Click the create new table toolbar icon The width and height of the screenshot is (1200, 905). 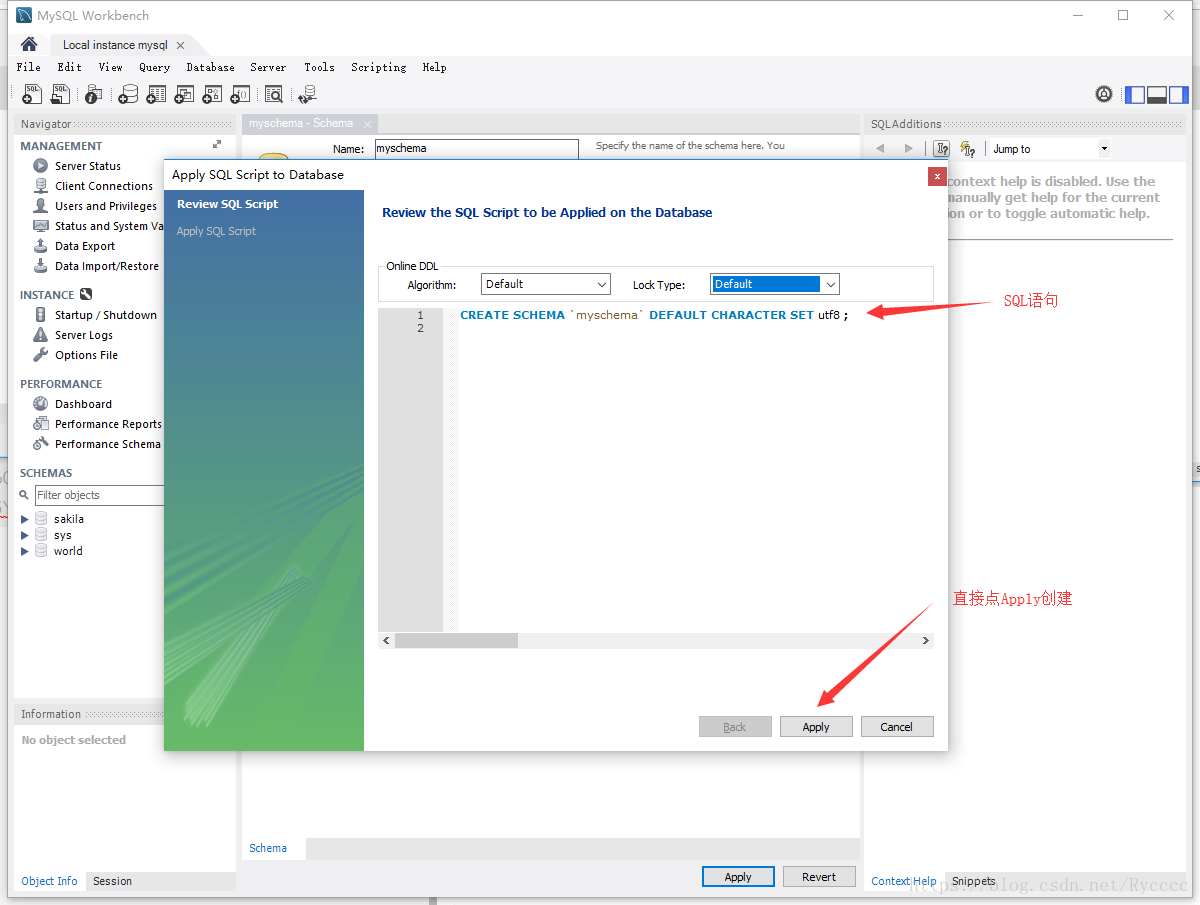coord(156,94)
